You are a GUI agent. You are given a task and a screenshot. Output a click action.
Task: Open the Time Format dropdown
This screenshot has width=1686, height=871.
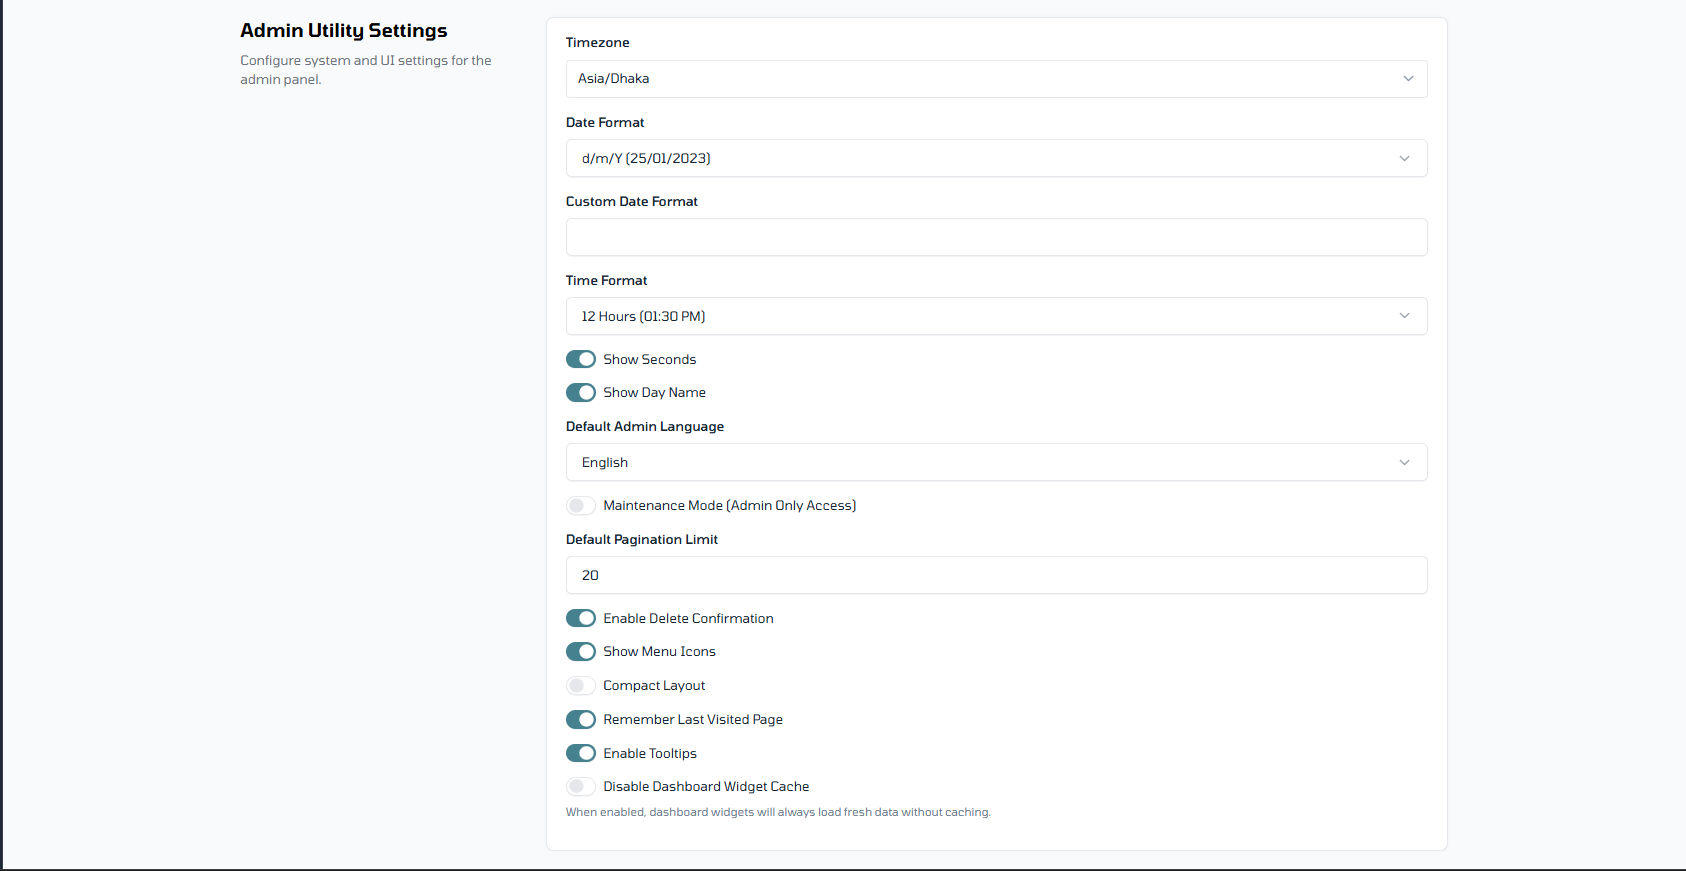pyautogui.click(x=995, y=316)
